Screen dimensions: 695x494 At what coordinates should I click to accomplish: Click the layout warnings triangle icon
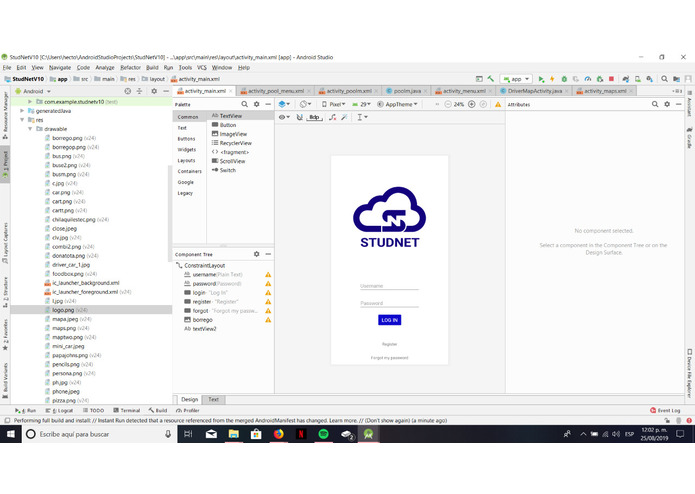click(498, 104)
